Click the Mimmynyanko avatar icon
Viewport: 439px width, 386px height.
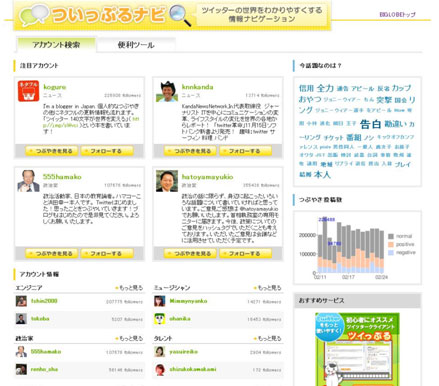(x=160, y=301)
